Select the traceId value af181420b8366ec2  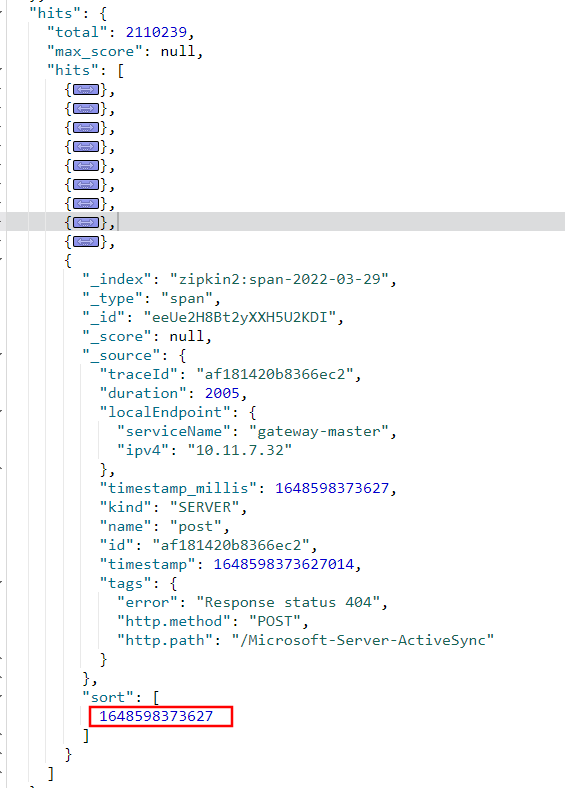275,374
